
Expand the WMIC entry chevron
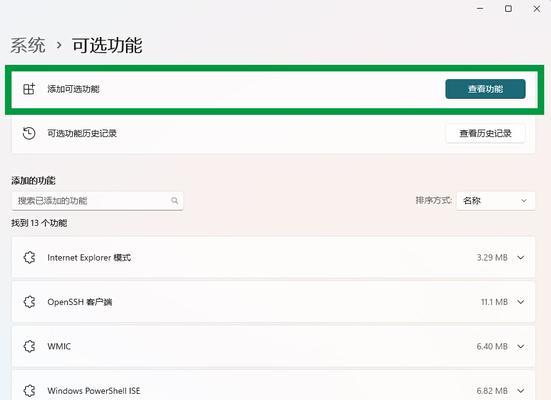click(x=521, y=346)
